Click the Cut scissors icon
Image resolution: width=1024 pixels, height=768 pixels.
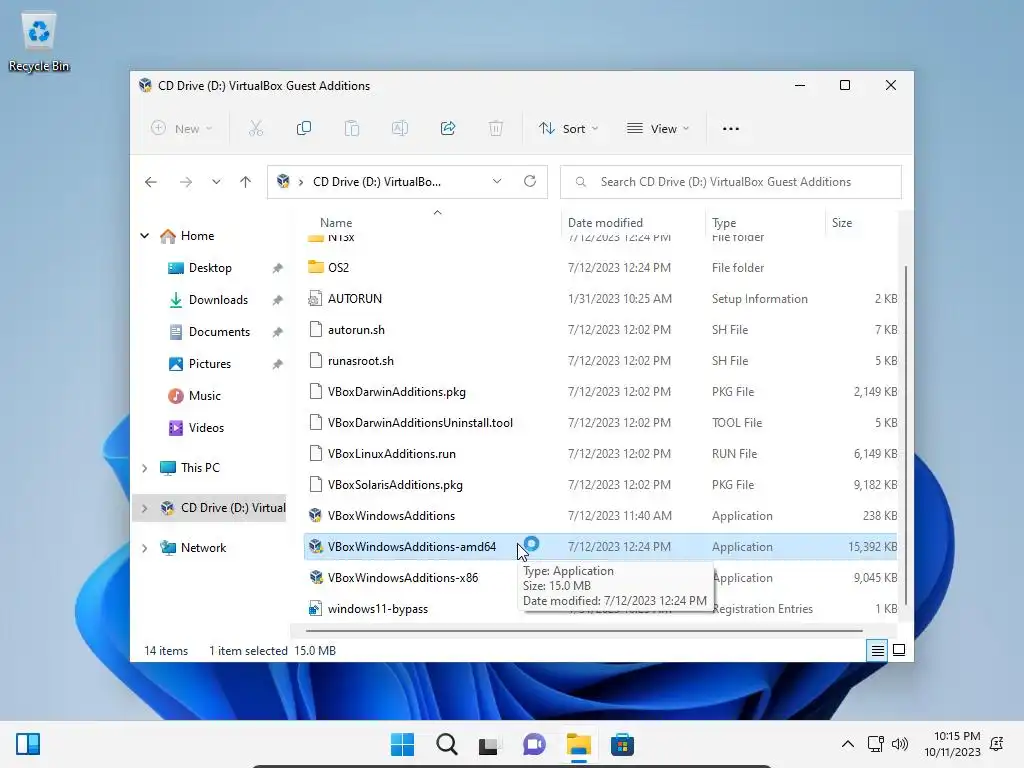(256, 129)
